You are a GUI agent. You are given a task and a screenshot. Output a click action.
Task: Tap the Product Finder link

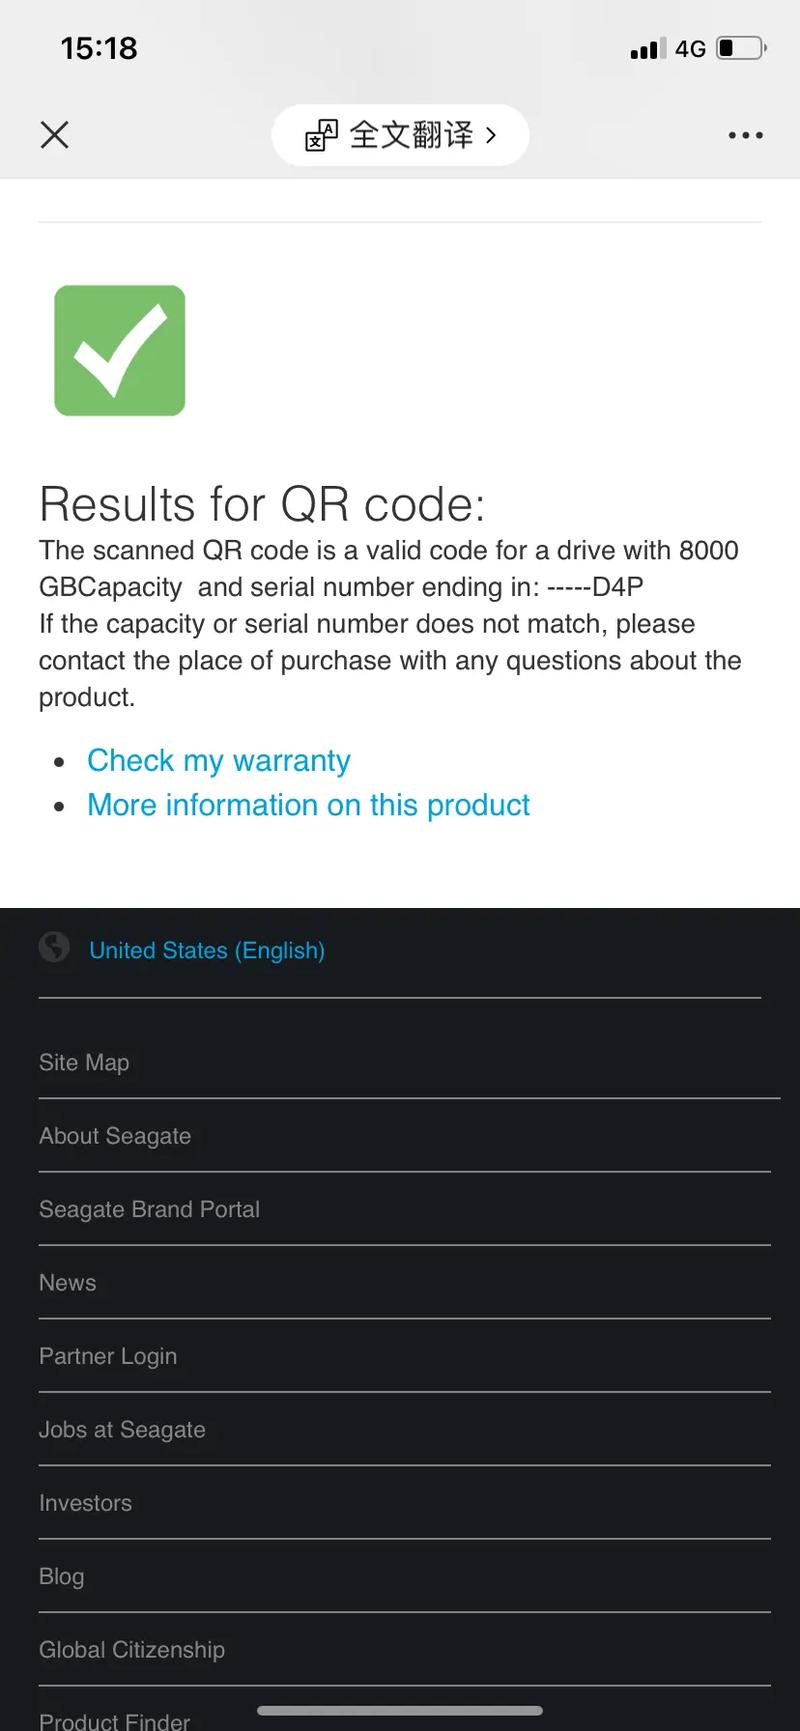(x=114, y=1720)
